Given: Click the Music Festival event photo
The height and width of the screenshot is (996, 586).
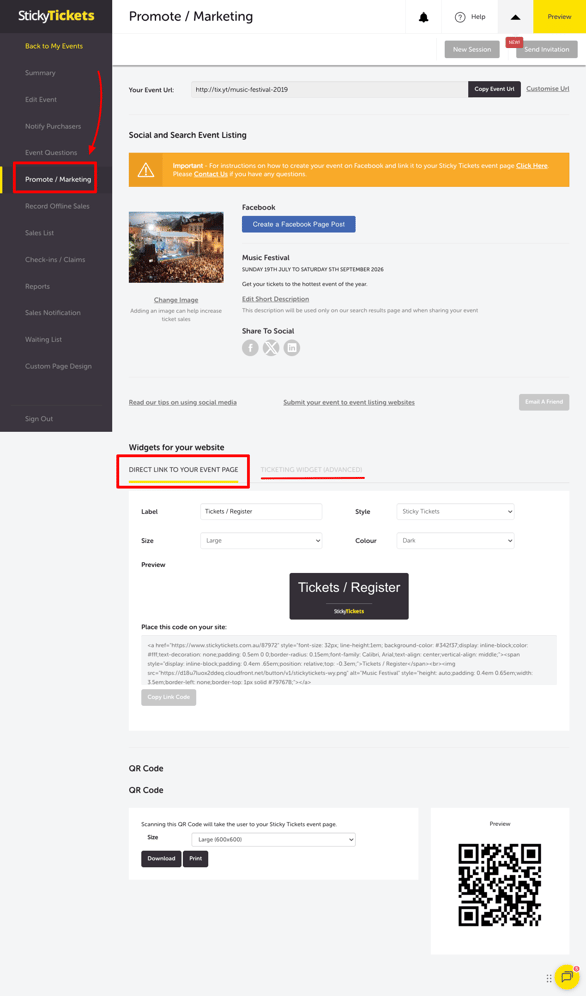Looking at the screenshot, I should tap(176, 247).
